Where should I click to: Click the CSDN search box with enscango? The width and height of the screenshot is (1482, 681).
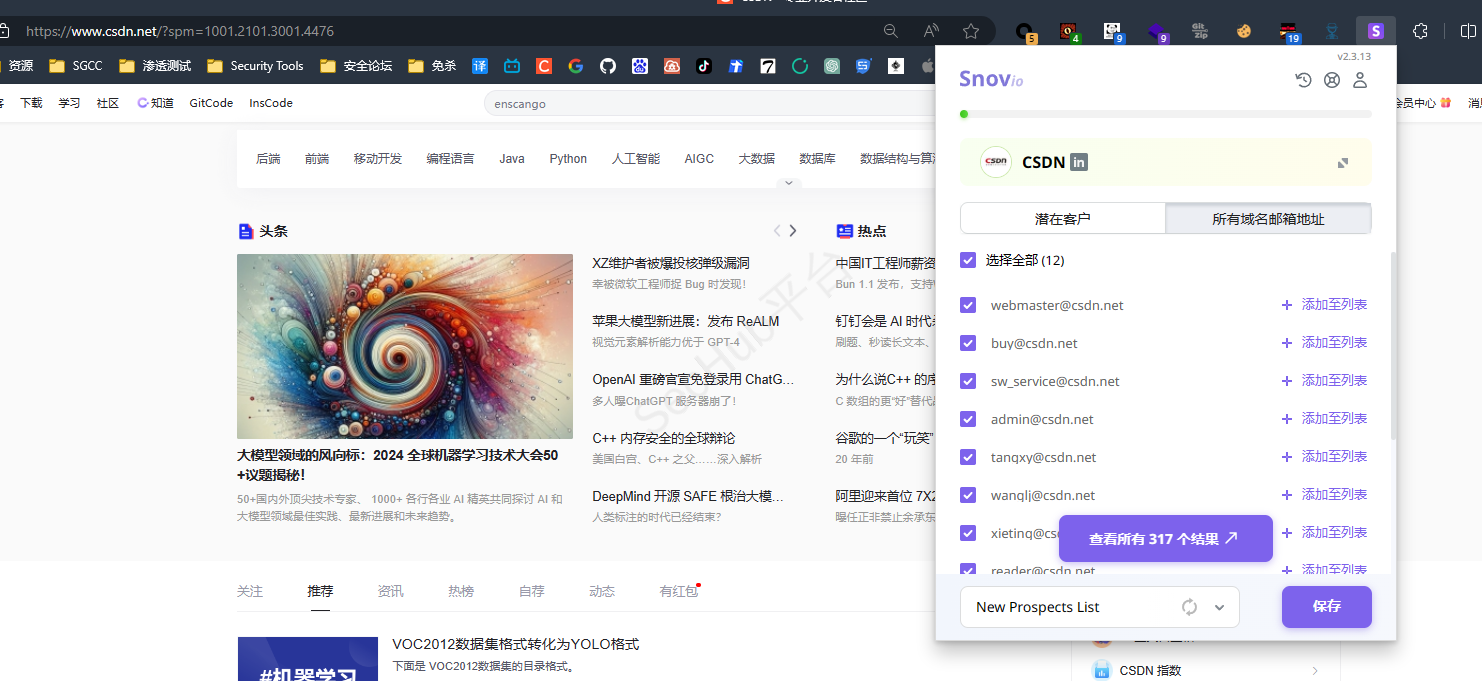(x=700, y=103)
